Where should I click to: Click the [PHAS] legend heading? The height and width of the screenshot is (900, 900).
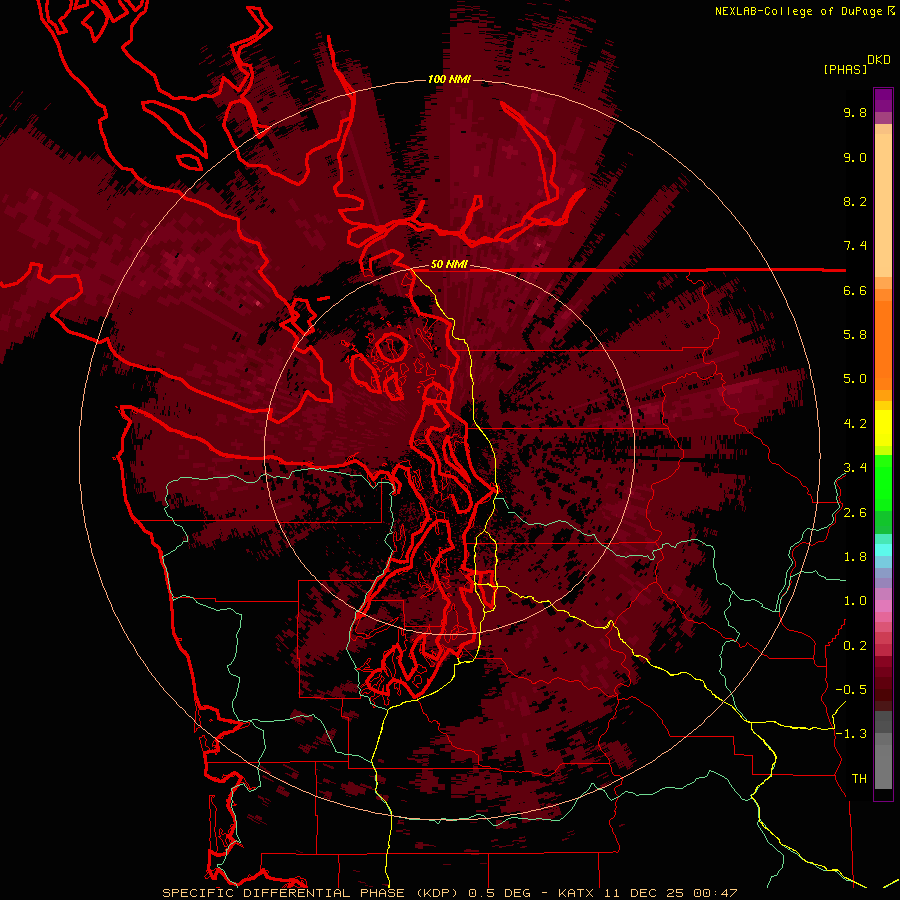(845, 69)
